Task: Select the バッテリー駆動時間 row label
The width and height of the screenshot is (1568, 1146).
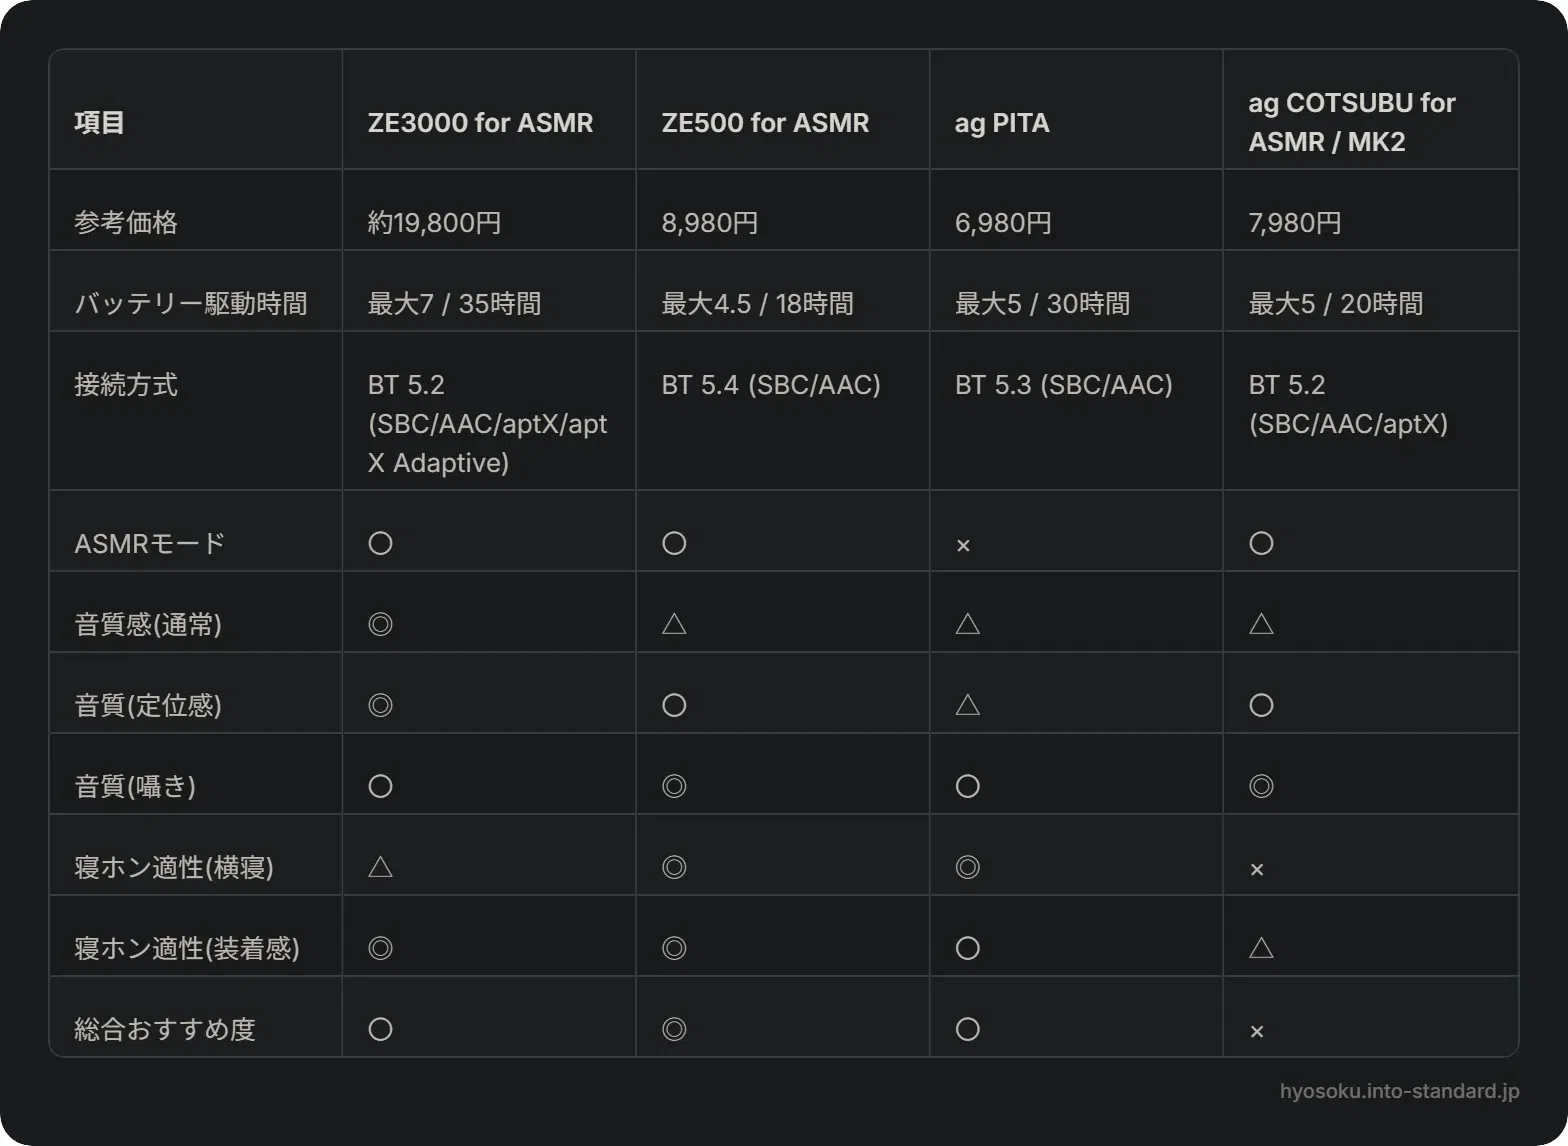Action: coord(191,303)
